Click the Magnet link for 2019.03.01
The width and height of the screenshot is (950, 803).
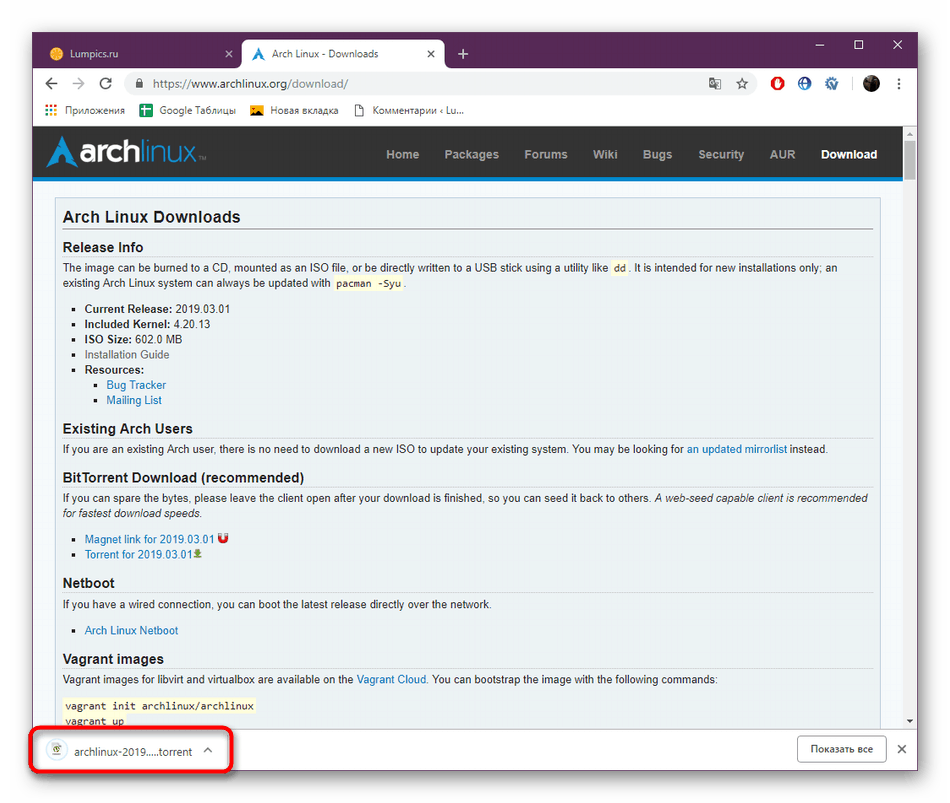[150, 539]
